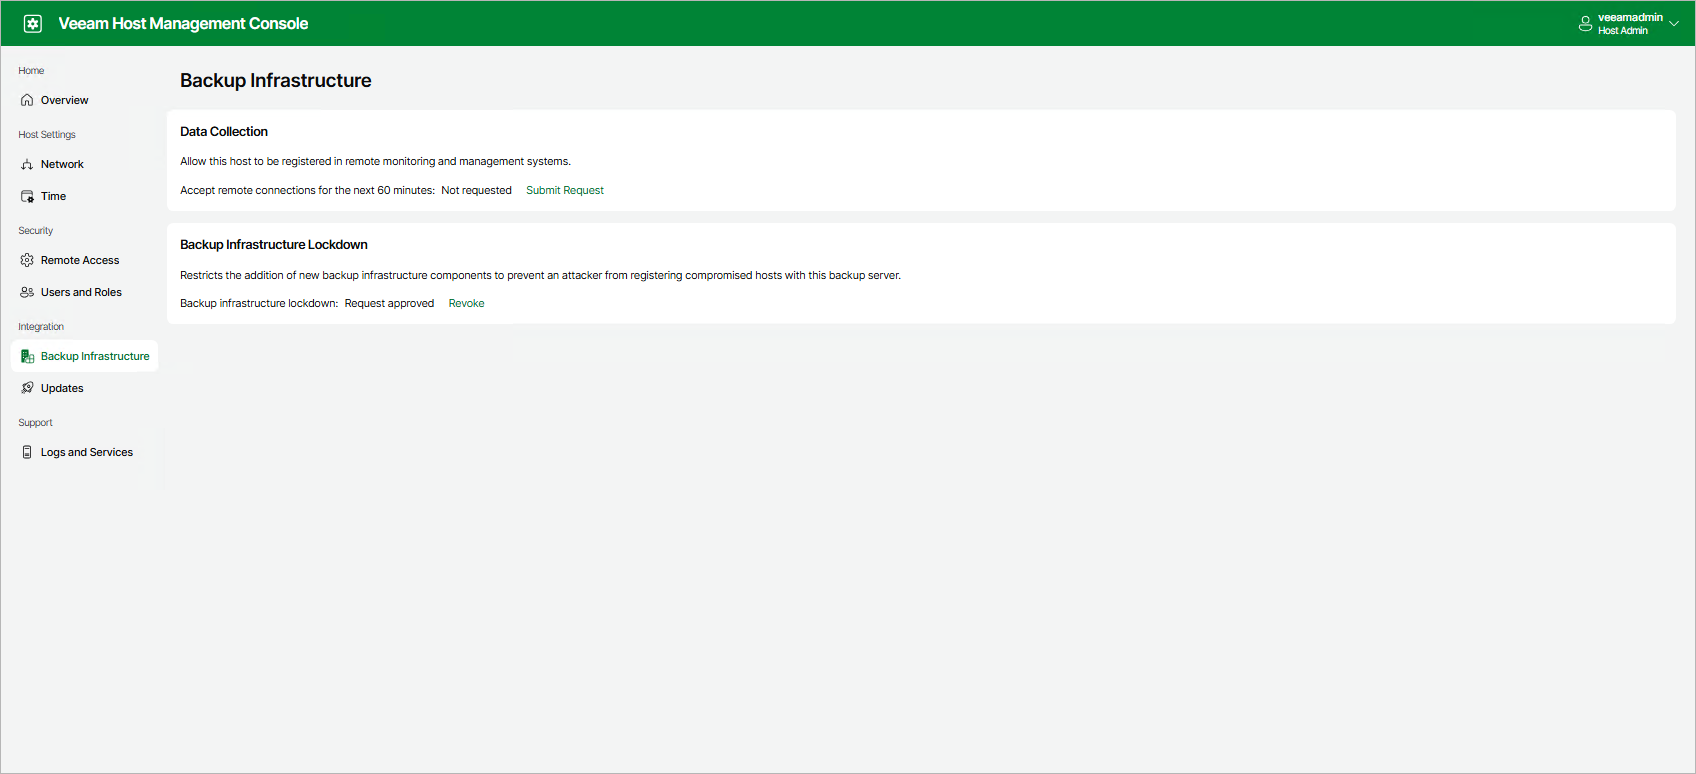Screen dimensions: 1696x774
Task: Click the Security section label
Action: (x=35, y=230)
